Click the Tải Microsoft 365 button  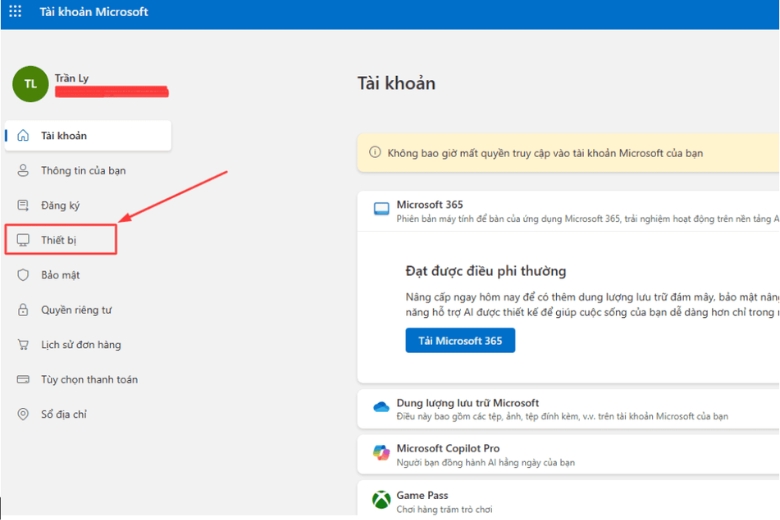click(x=460, y=340)
